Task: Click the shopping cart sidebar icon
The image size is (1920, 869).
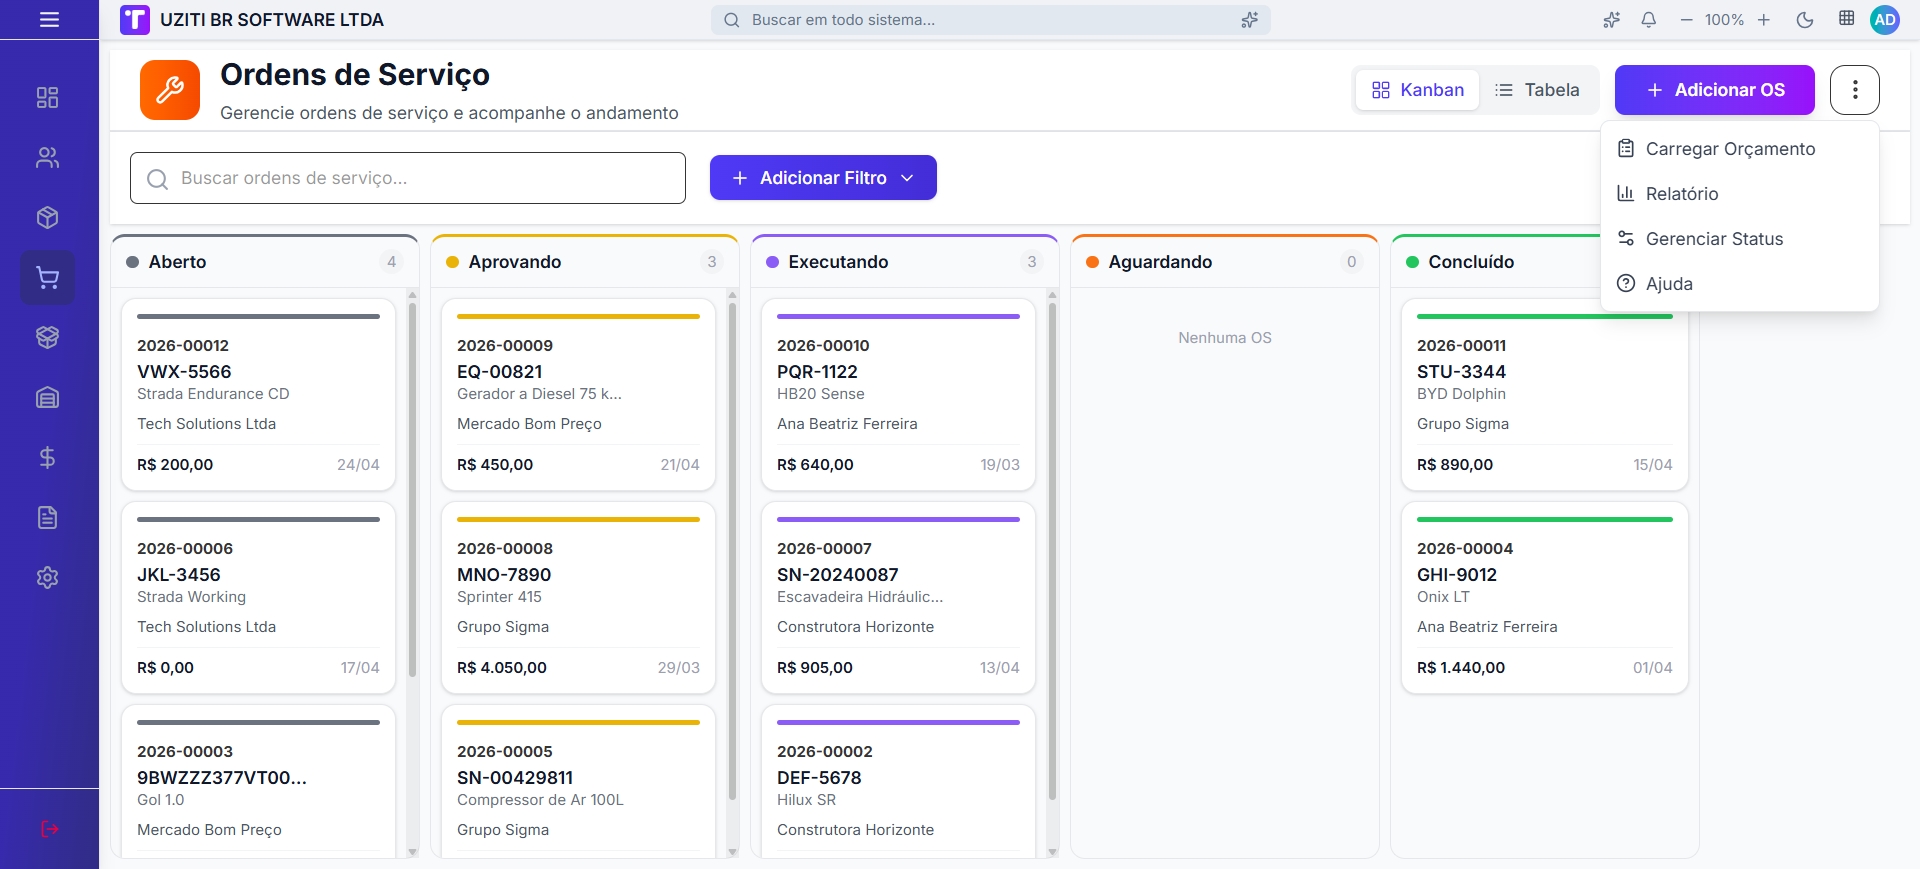Action: pos(47,278)
